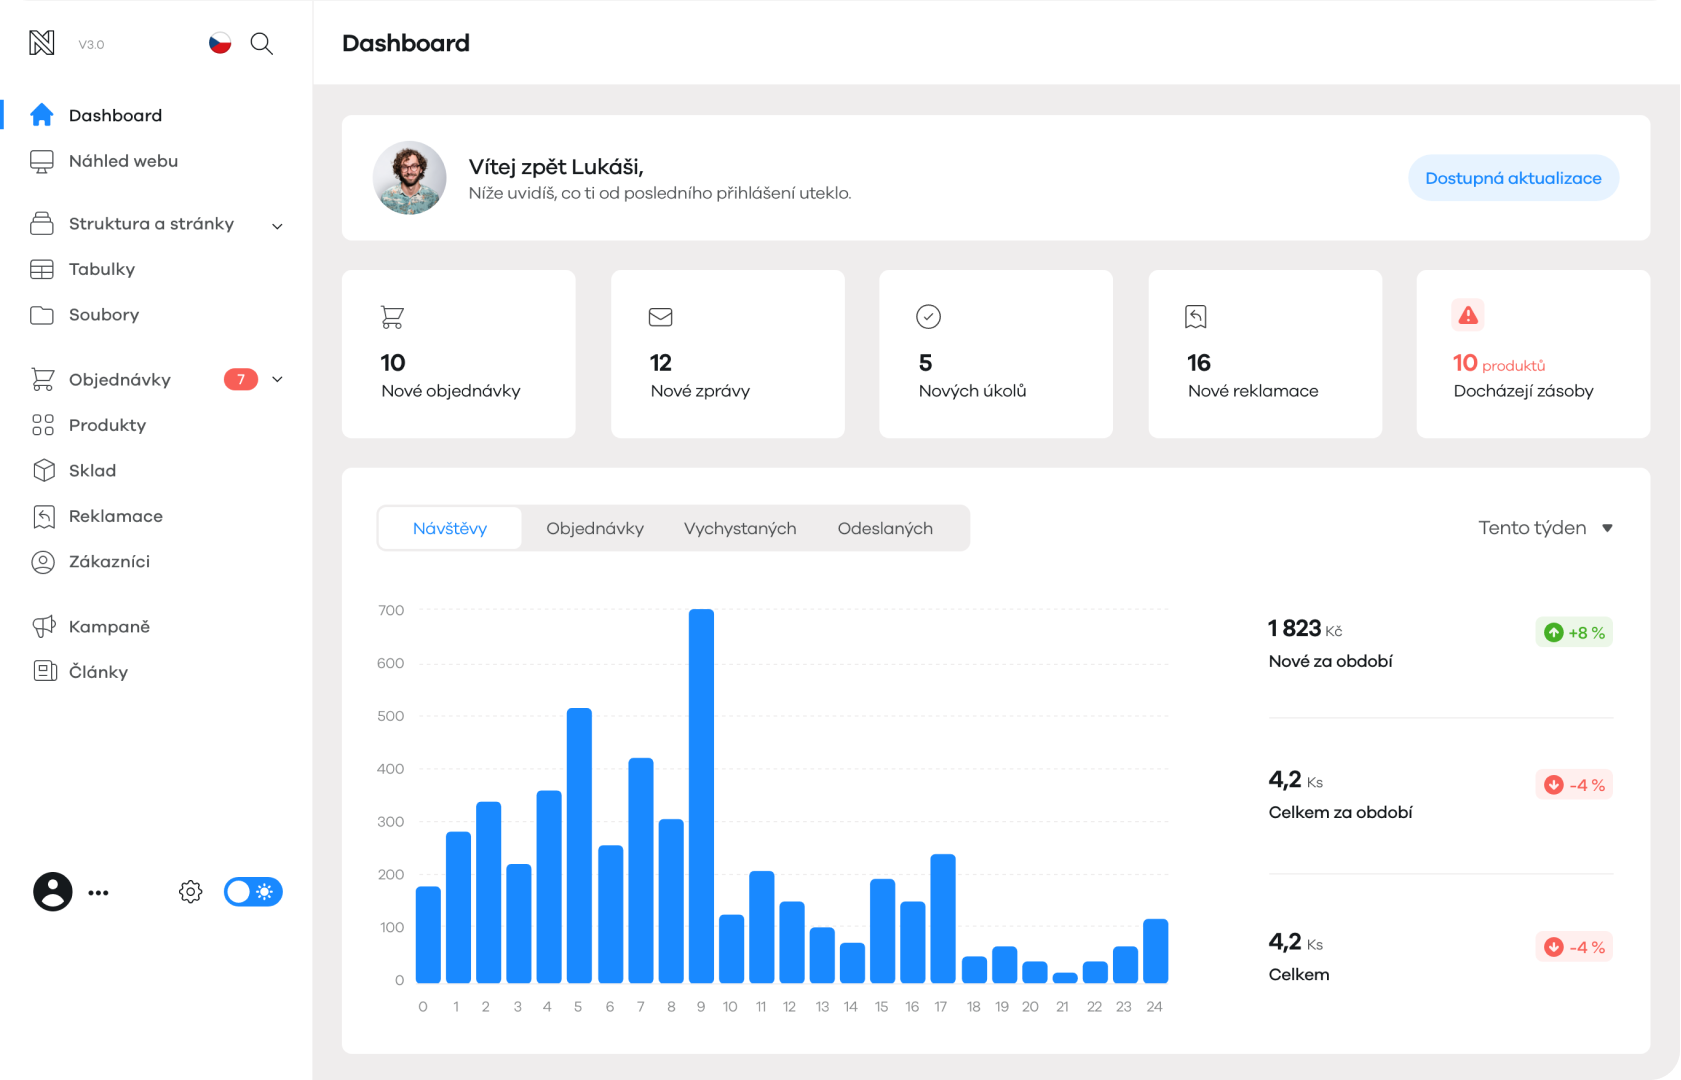Click the N logo in the sidebar
Viewport: 1681px width, 1080px height.
point(42,43)
